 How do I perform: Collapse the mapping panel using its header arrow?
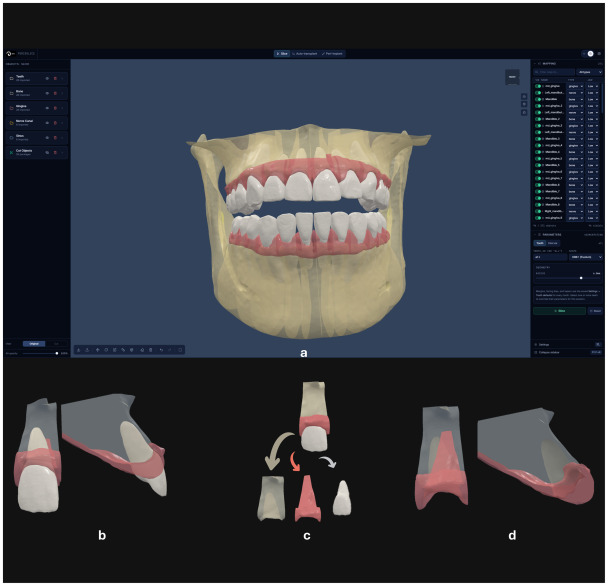pos(535,64)
